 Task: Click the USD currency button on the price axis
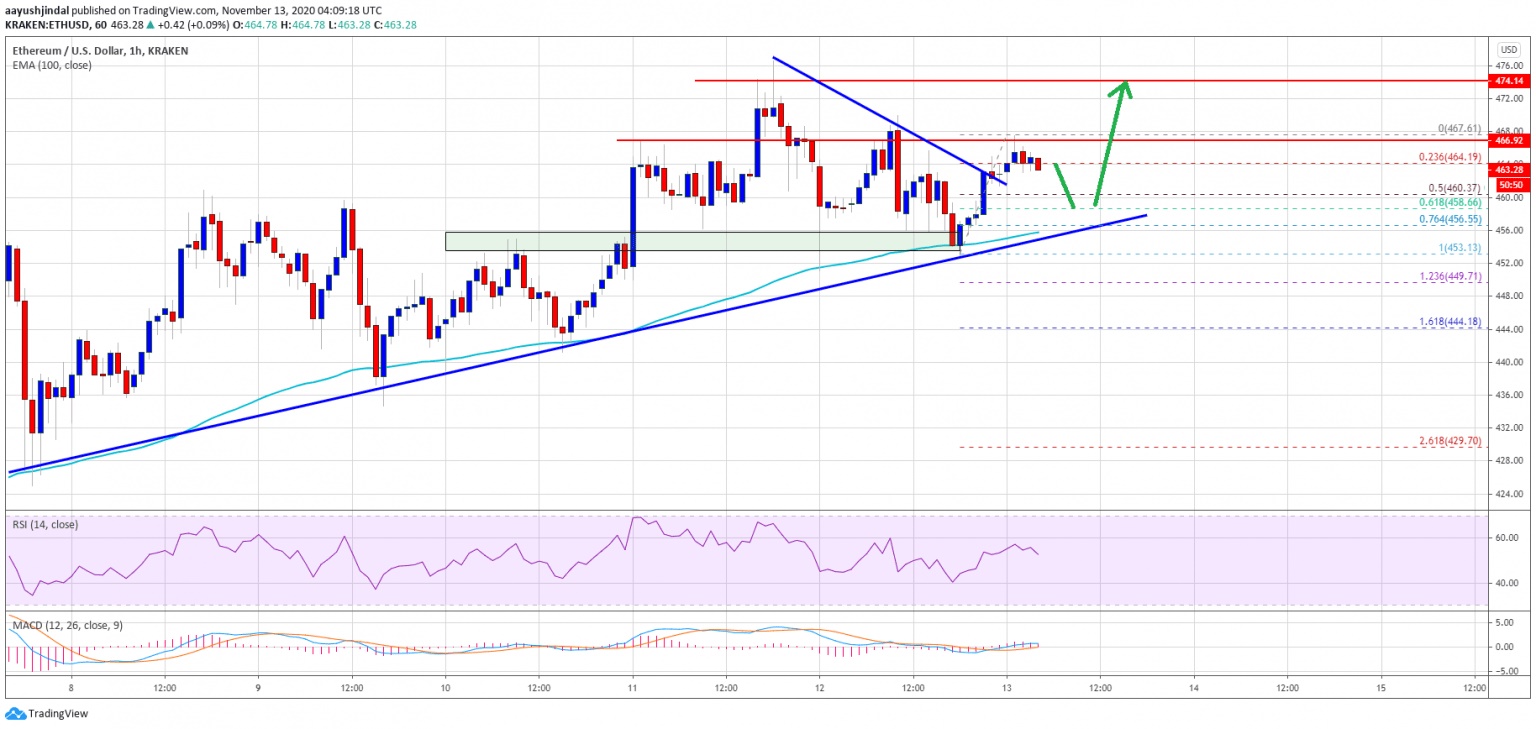point(1507,49)
